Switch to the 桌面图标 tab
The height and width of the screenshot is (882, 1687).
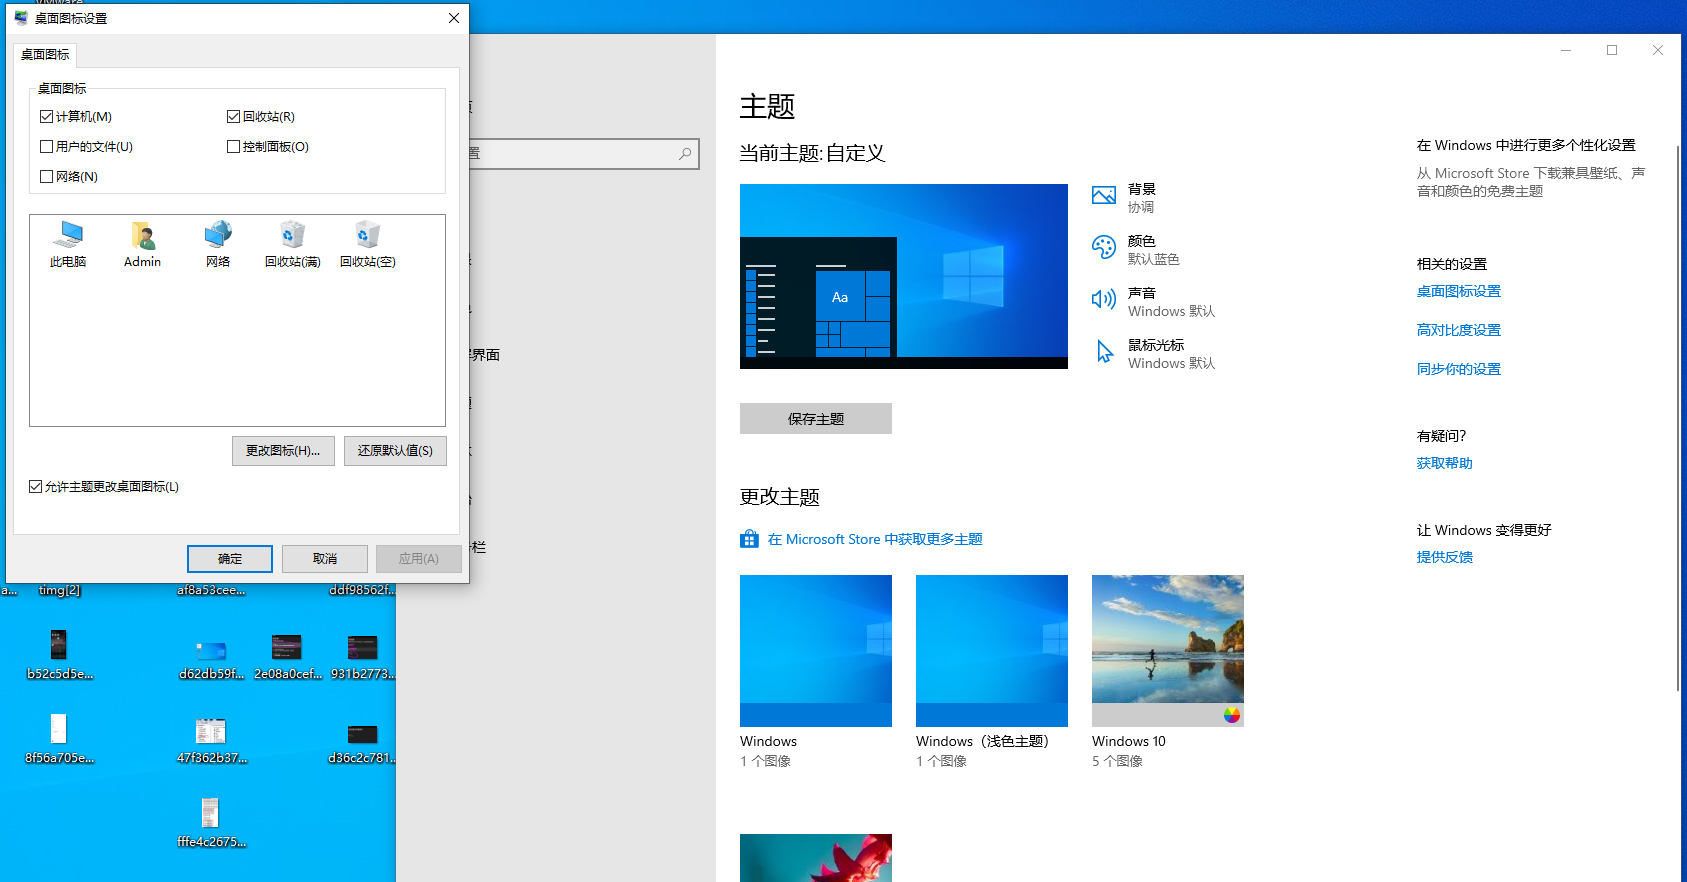tap(45, 55)
